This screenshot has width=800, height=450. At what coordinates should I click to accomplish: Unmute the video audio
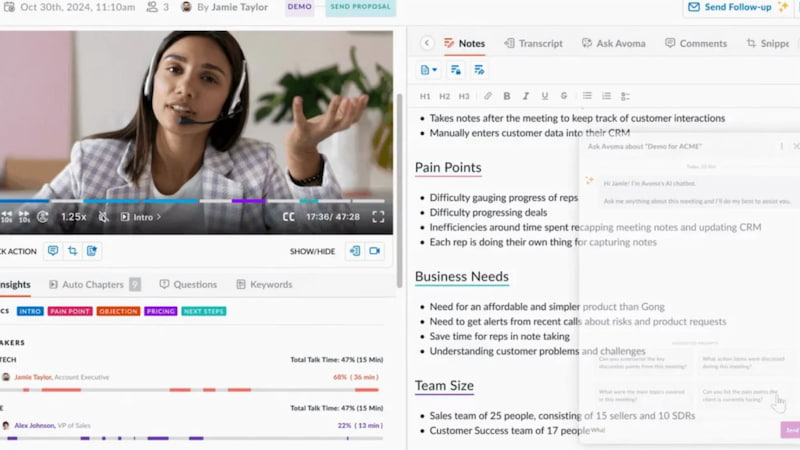click(103, 216)
